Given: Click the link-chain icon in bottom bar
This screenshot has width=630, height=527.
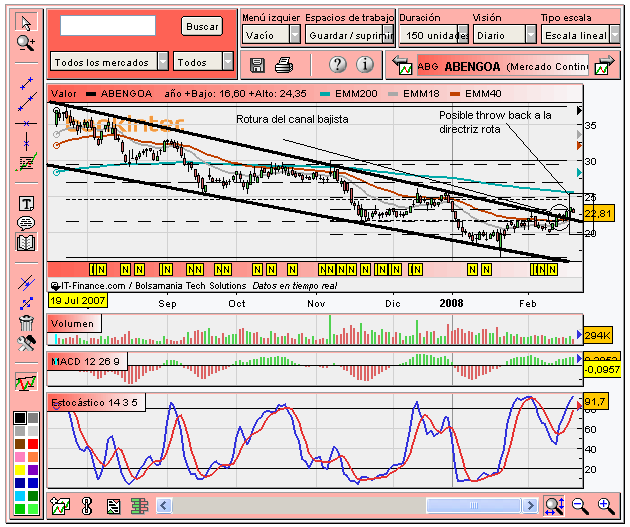Looking at the screenshot, I should click(x=87, y=505).
